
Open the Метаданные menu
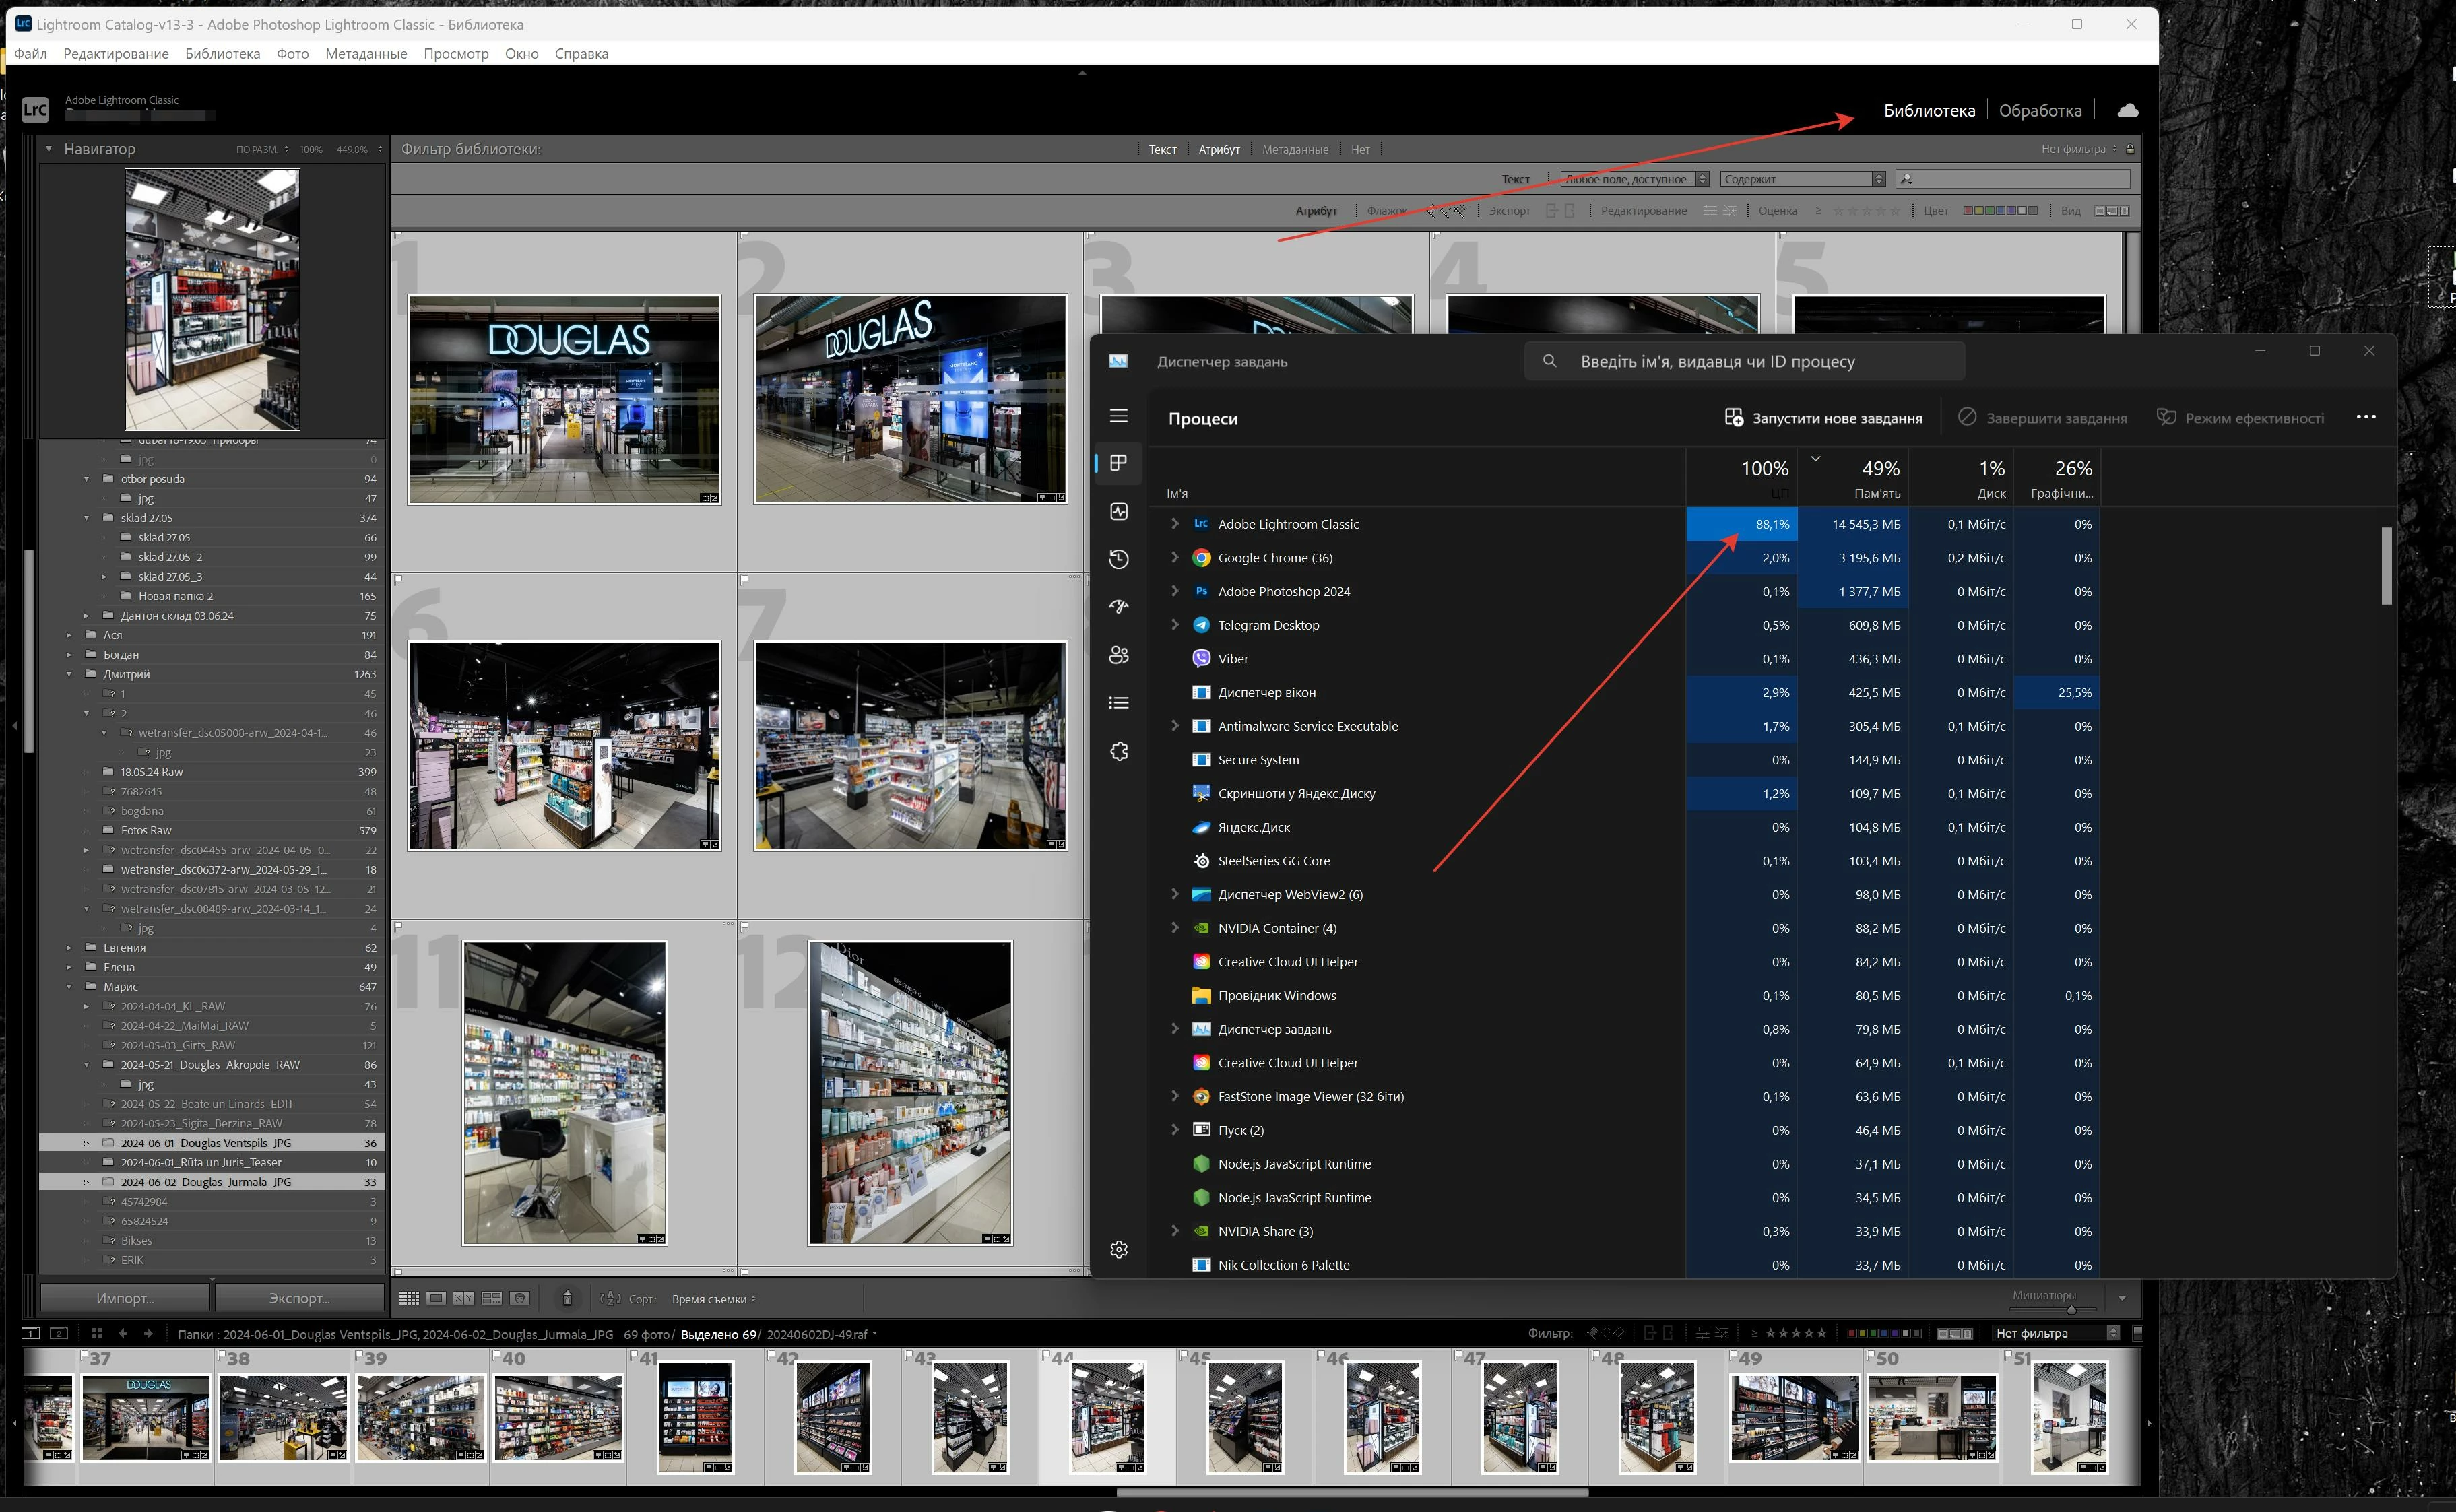coord(365,54)
